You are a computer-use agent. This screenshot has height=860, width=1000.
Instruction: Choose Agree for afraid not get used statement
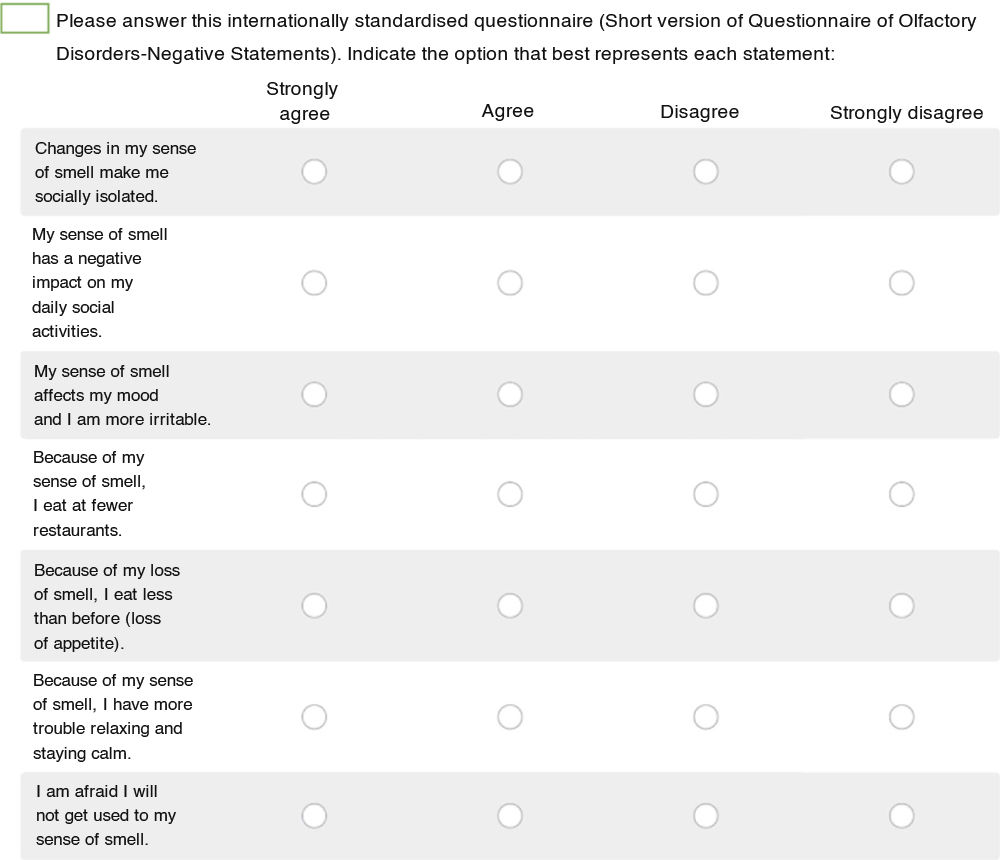coord(510,816)
